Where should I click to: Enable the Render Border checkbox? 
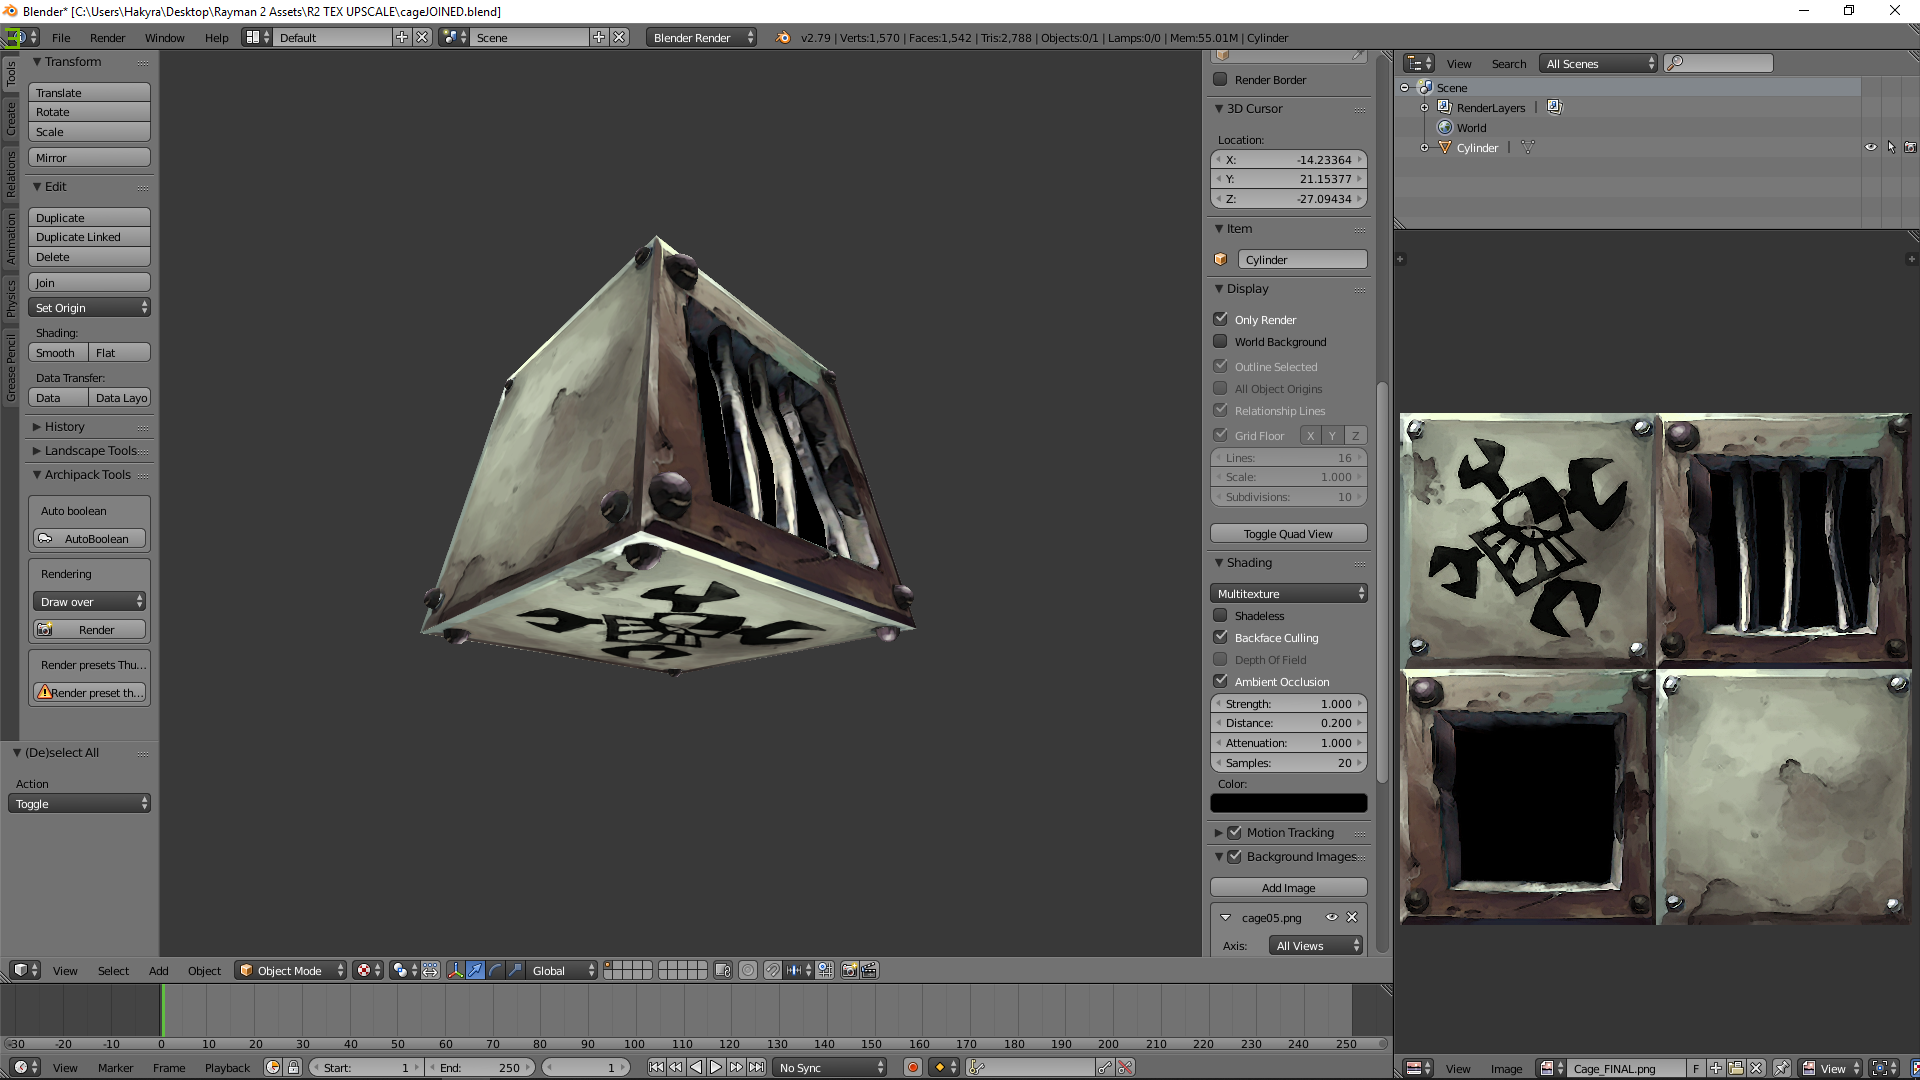point(1220,79)
